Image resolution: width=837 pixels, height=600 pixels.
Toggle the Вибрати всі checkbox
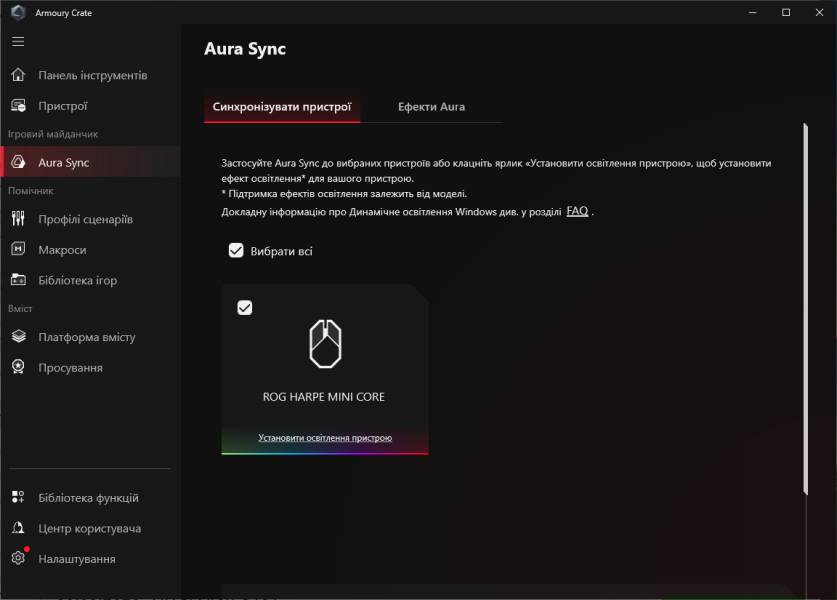236,251
